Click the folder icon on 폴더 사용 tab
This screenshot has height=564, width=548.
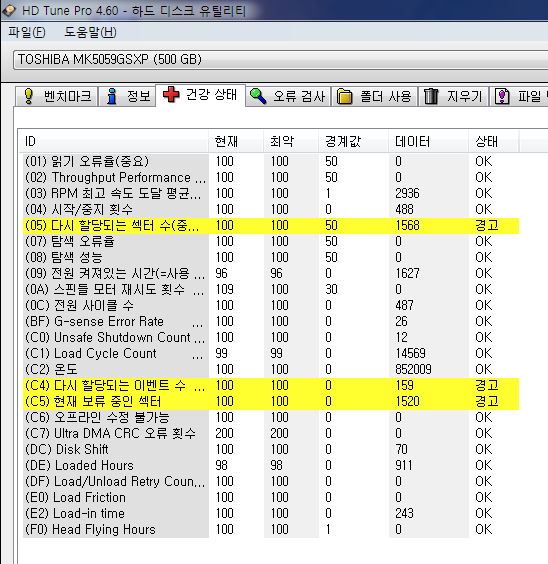tap(344, 96)
